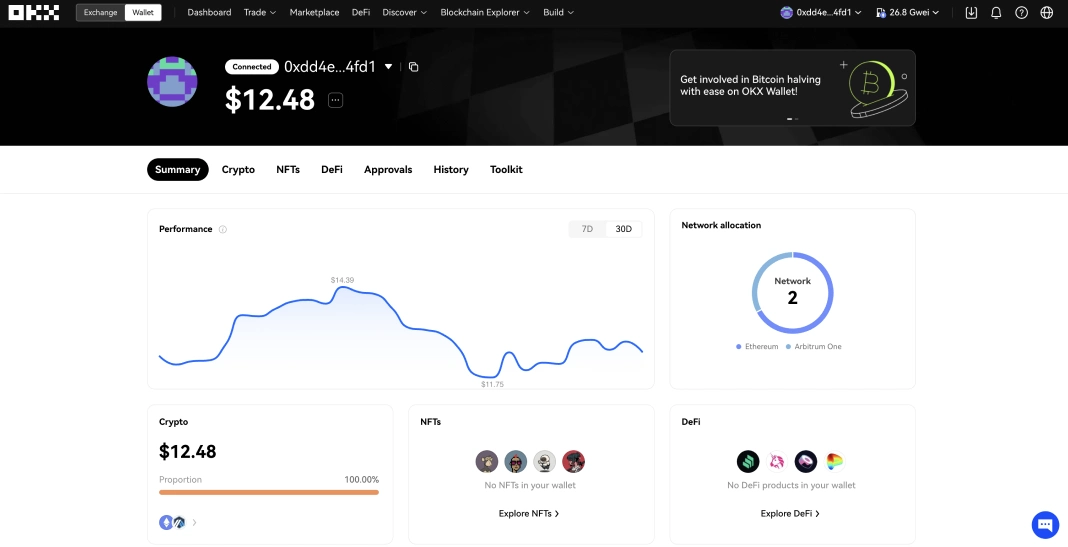This screenshot has width=1068, height=547.
Task: Click the small header account avatar
Action: click(786, 12)
